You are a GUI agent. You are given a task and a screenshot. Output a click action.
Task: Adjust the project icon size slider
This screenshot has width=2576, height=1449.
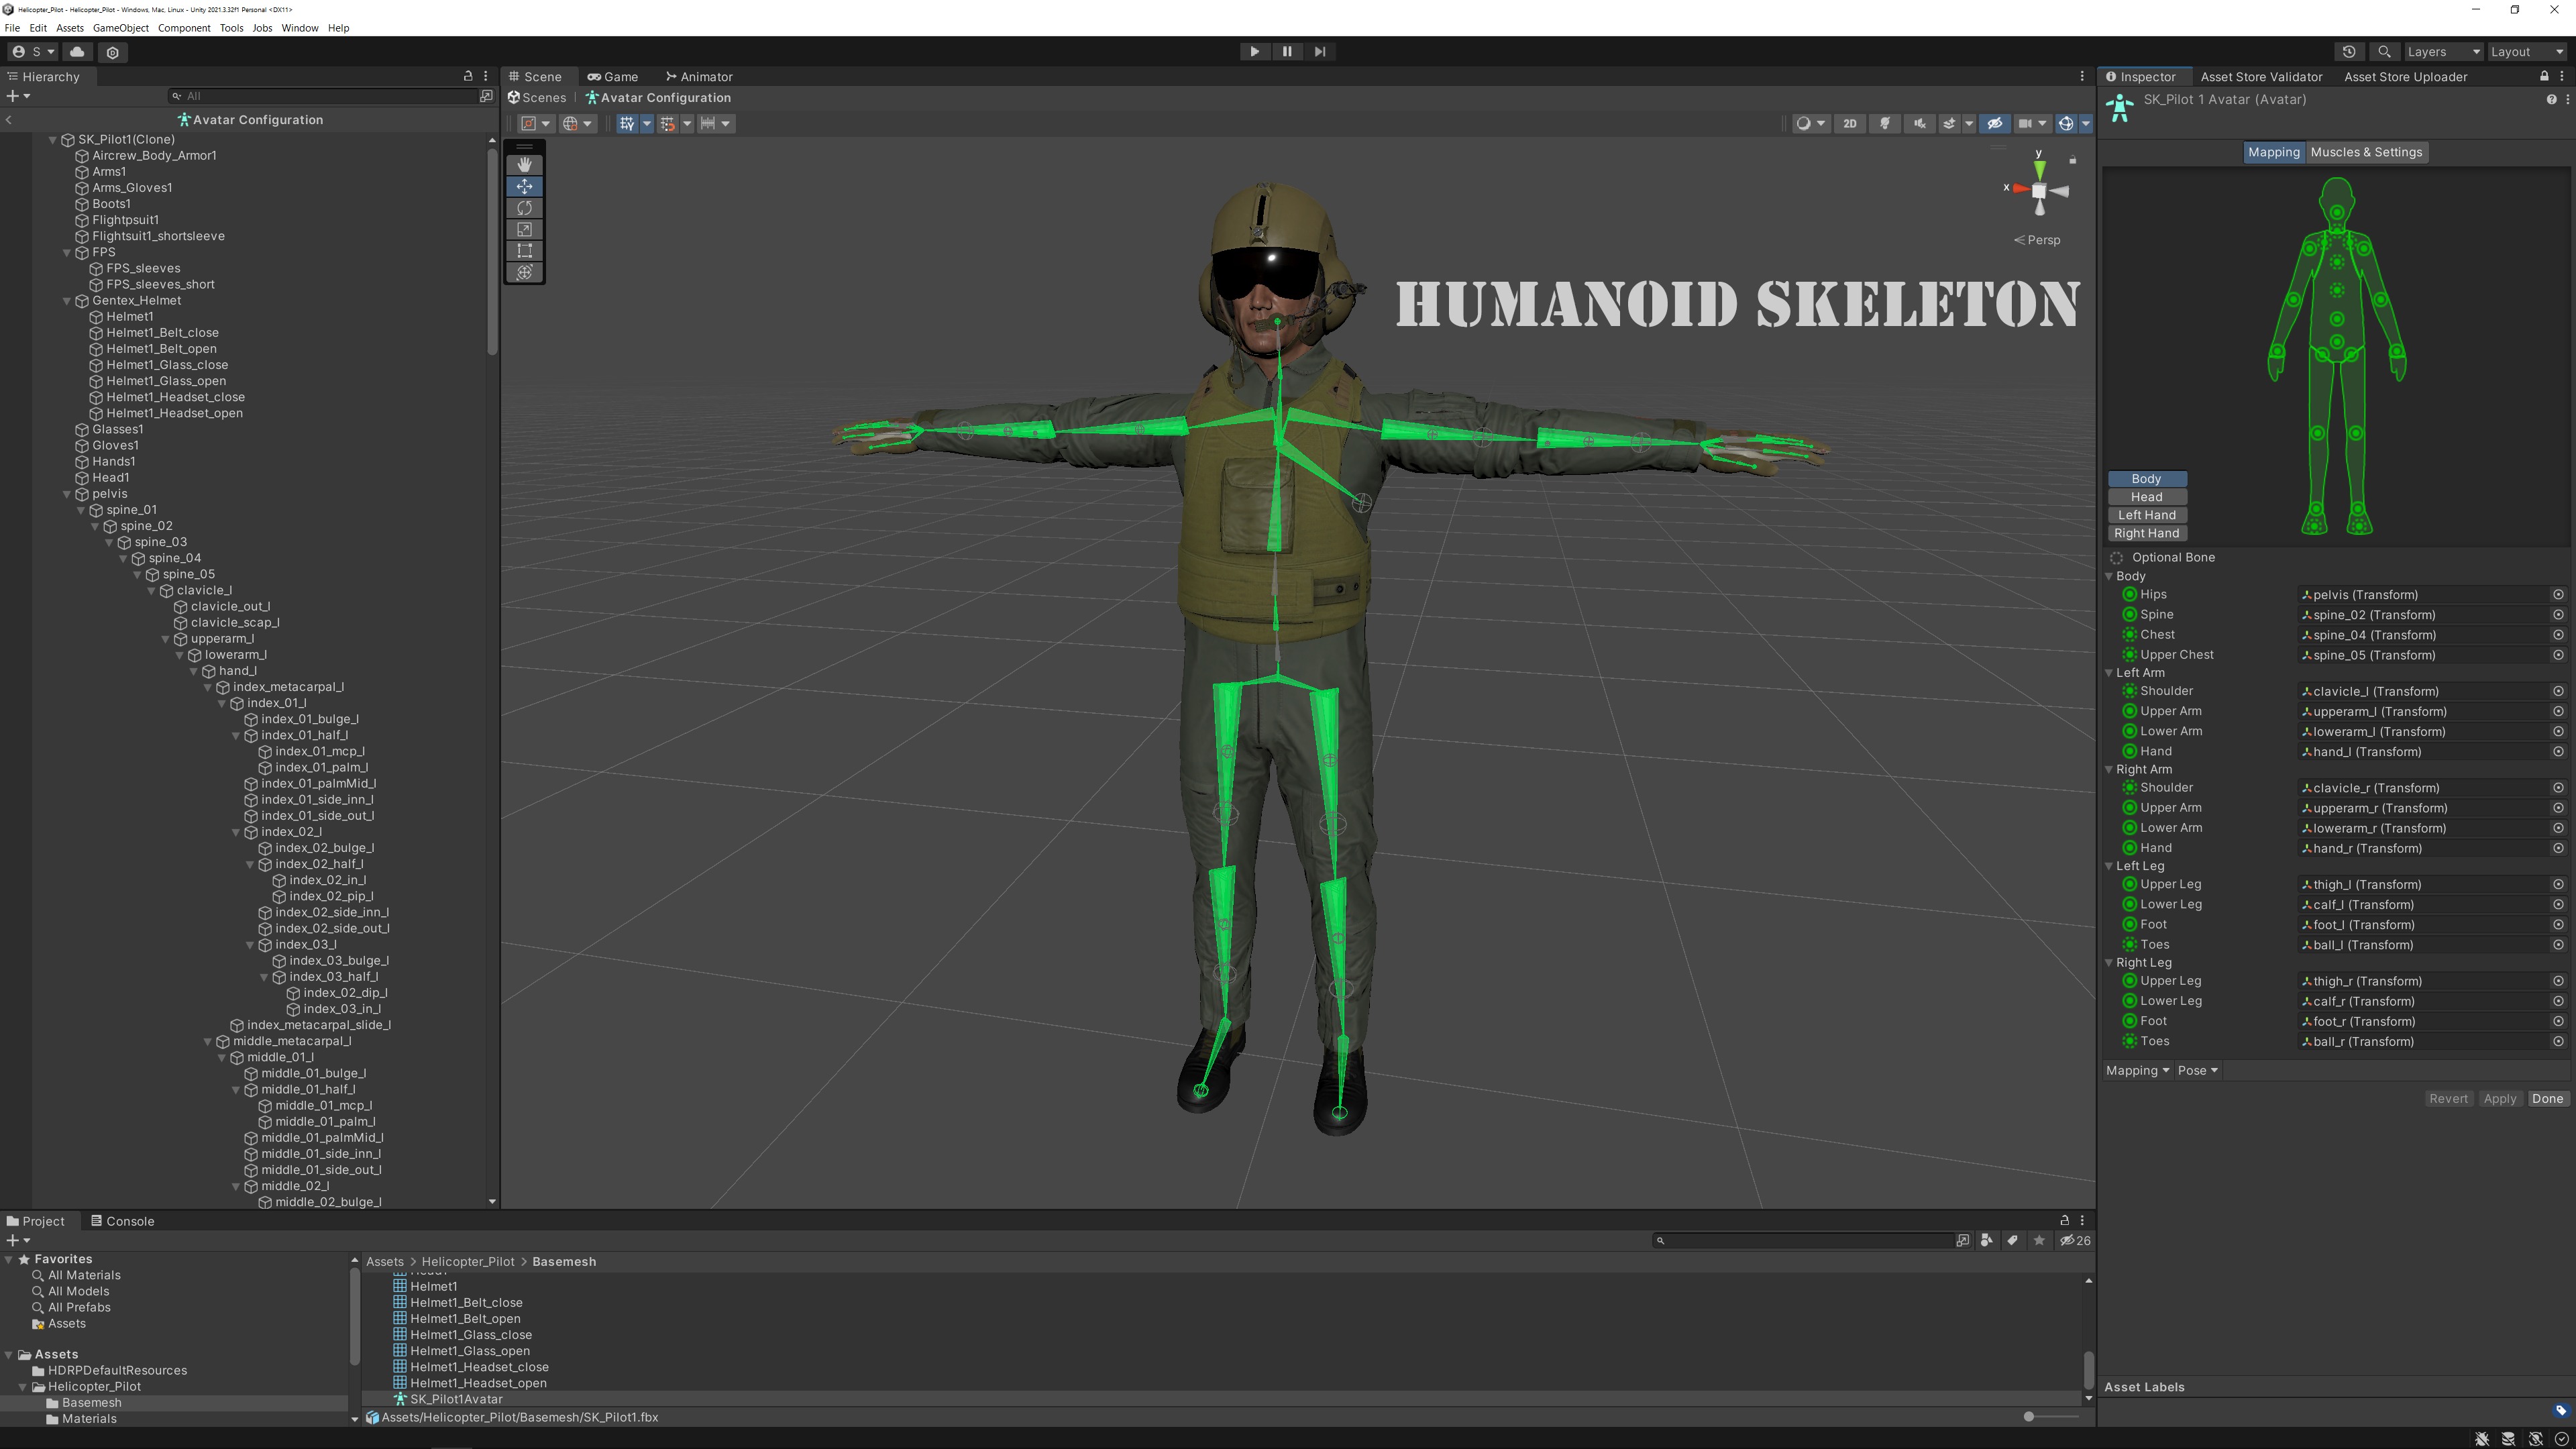2028,1416
